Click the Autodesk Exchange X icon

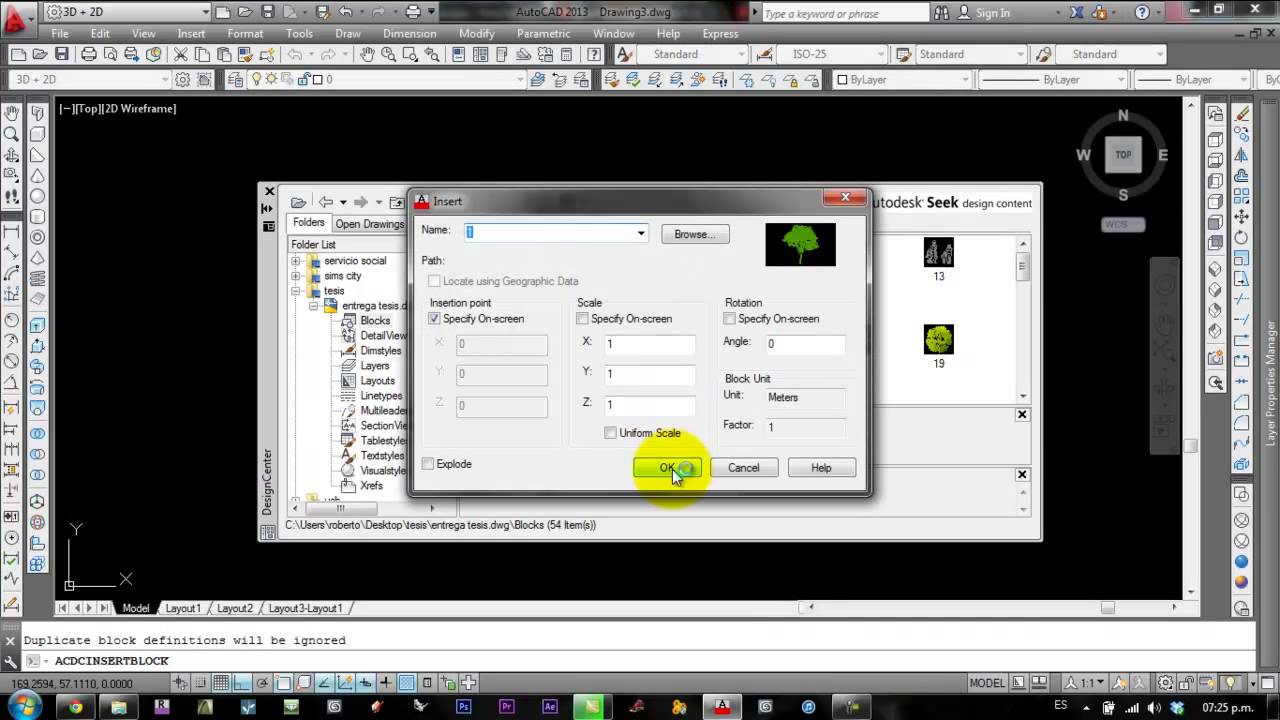pyautogui.click(x=1077, y=12)
